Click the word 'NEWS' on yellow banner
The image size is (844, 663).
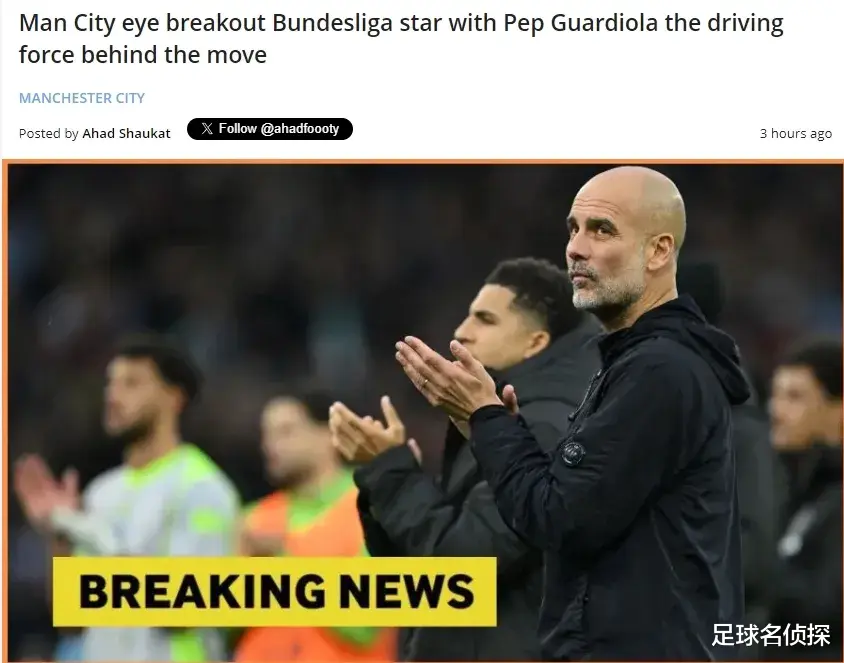(x=407, y=591)
